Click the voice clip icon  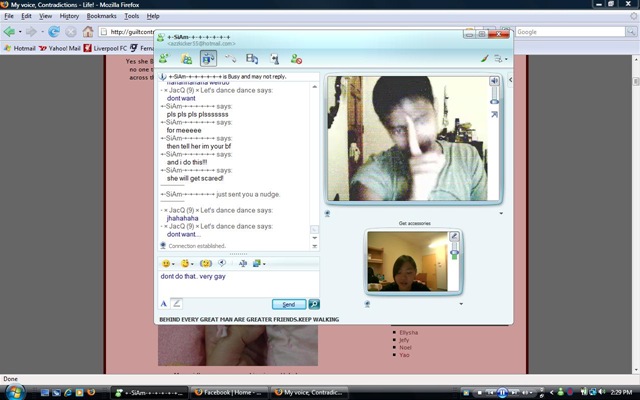tap(222, 263)
